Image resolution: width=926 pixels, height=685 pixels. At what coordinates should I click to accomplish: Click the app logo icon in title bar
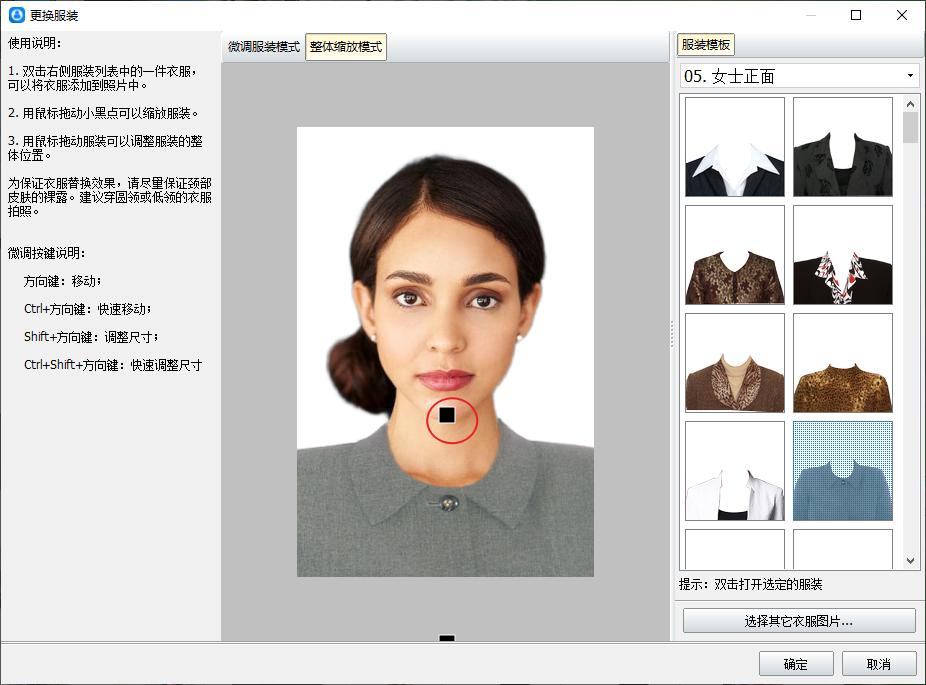(16, 15)
